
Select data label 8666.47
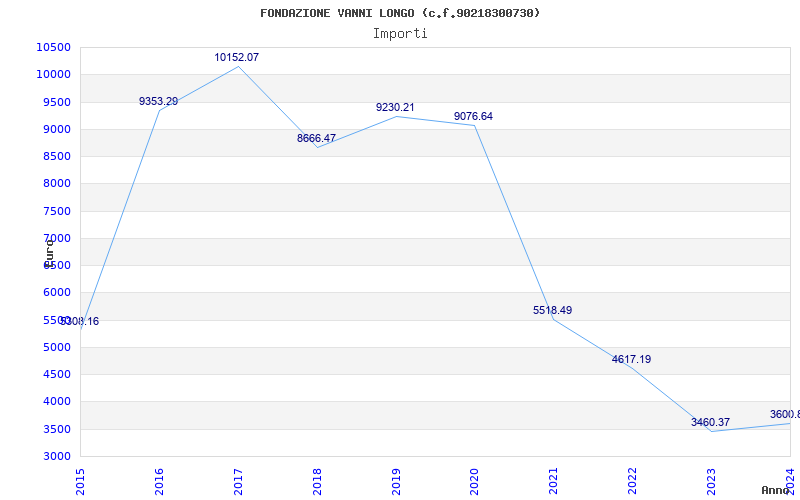(x=316, y=138)
